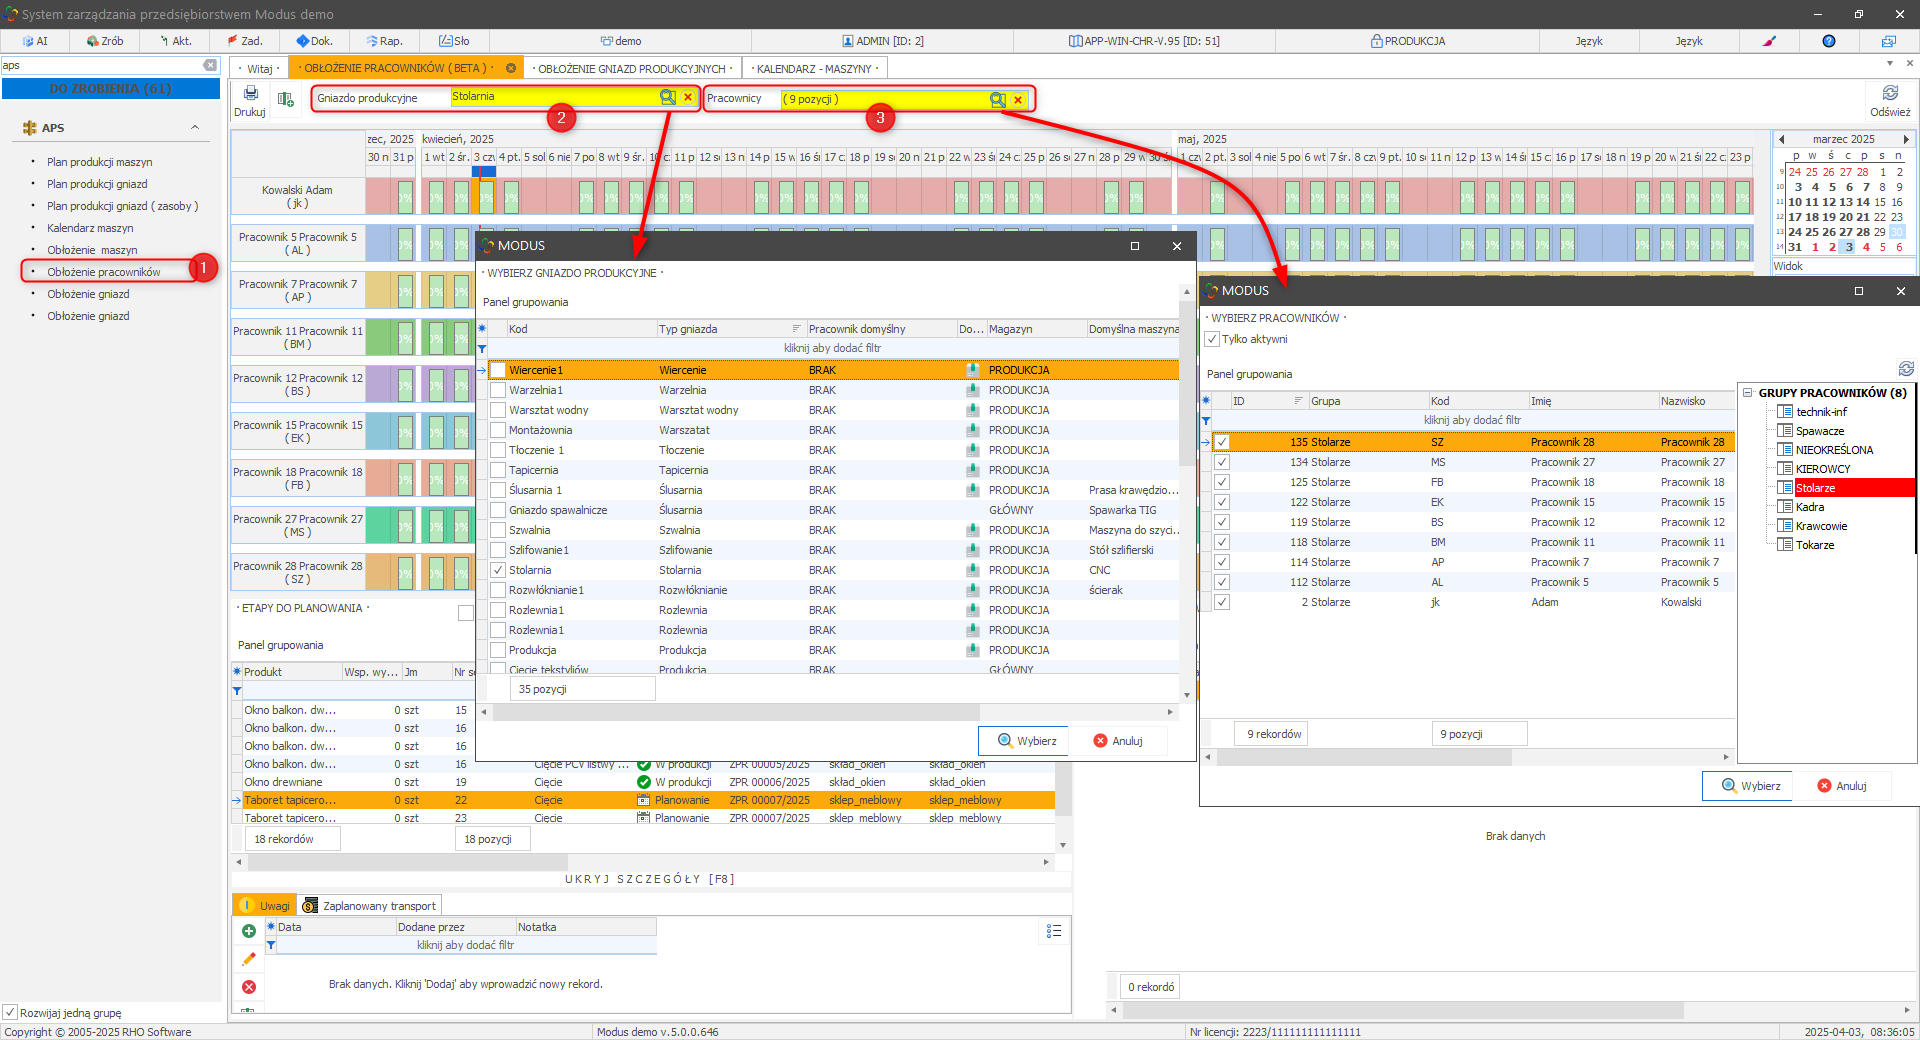This screenshot has width=1920, height=1040.
Task: Click Wybierz in production nest dialog
Action: pyautogui.click(x=1026, y=741)
